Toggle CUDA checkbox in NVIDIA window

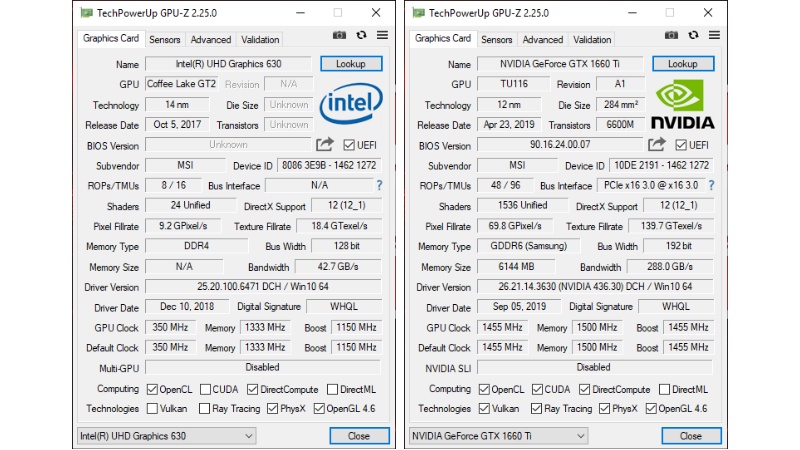click(x=537, y=389)
